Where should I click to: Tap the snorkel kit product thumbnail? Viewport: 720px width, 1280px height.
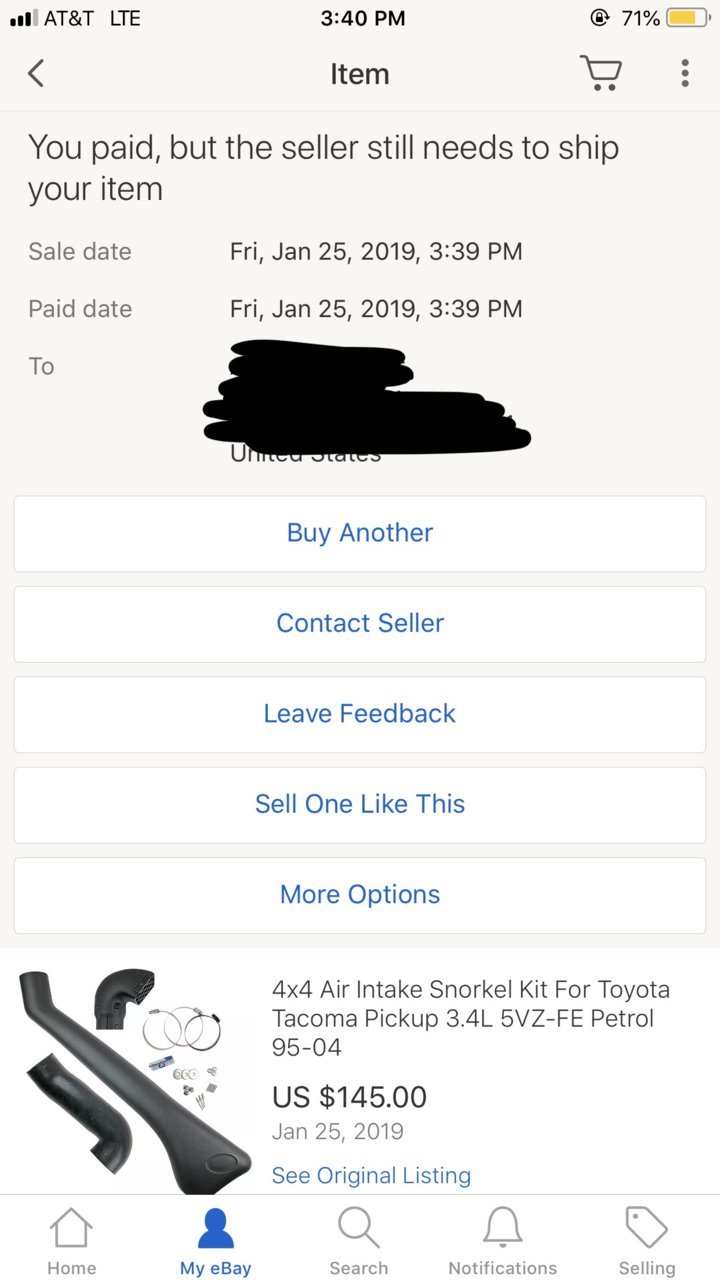click(136, 1080)
